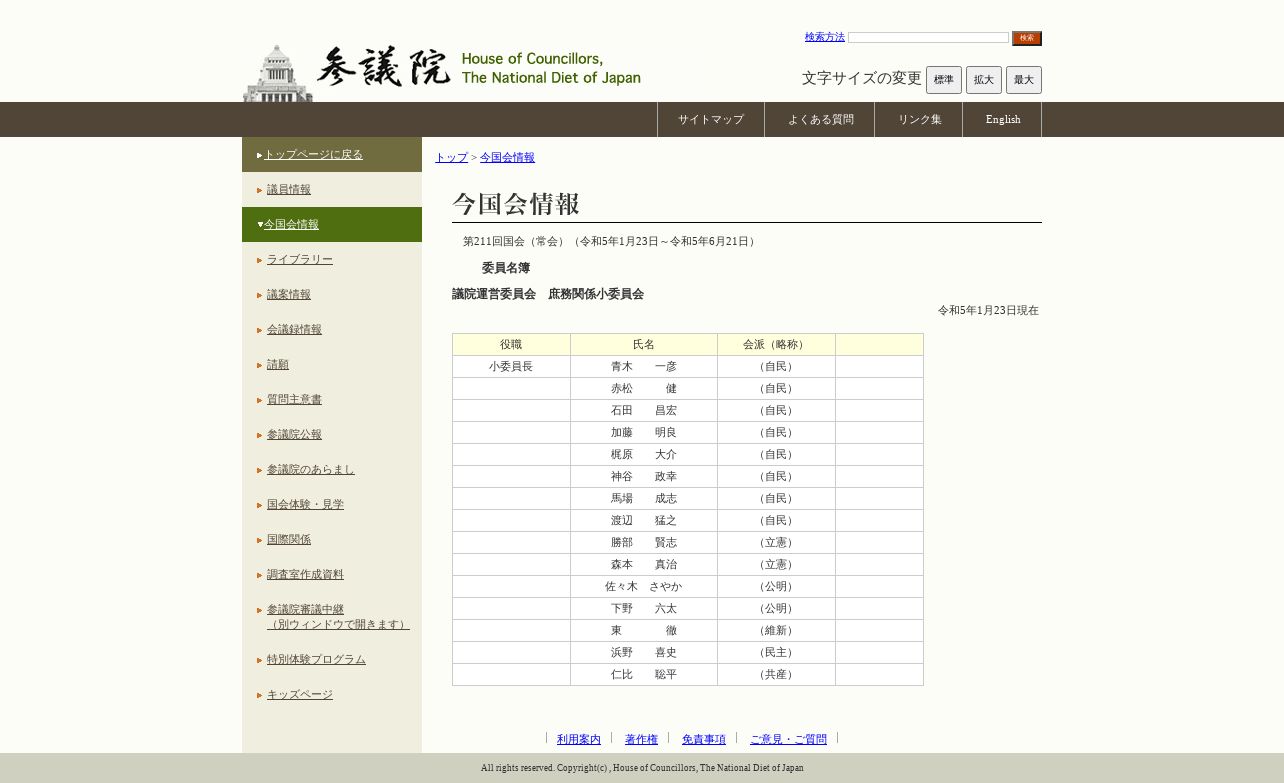Open the ご意見・ご質問 footer link
This screenshot has width=1284, height=783.
coord(788,739)
